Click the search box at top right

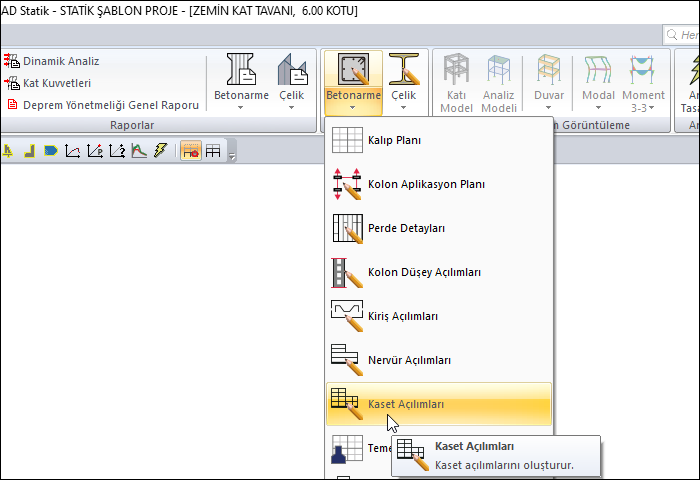pyautogui.click(x=681, y=35)
